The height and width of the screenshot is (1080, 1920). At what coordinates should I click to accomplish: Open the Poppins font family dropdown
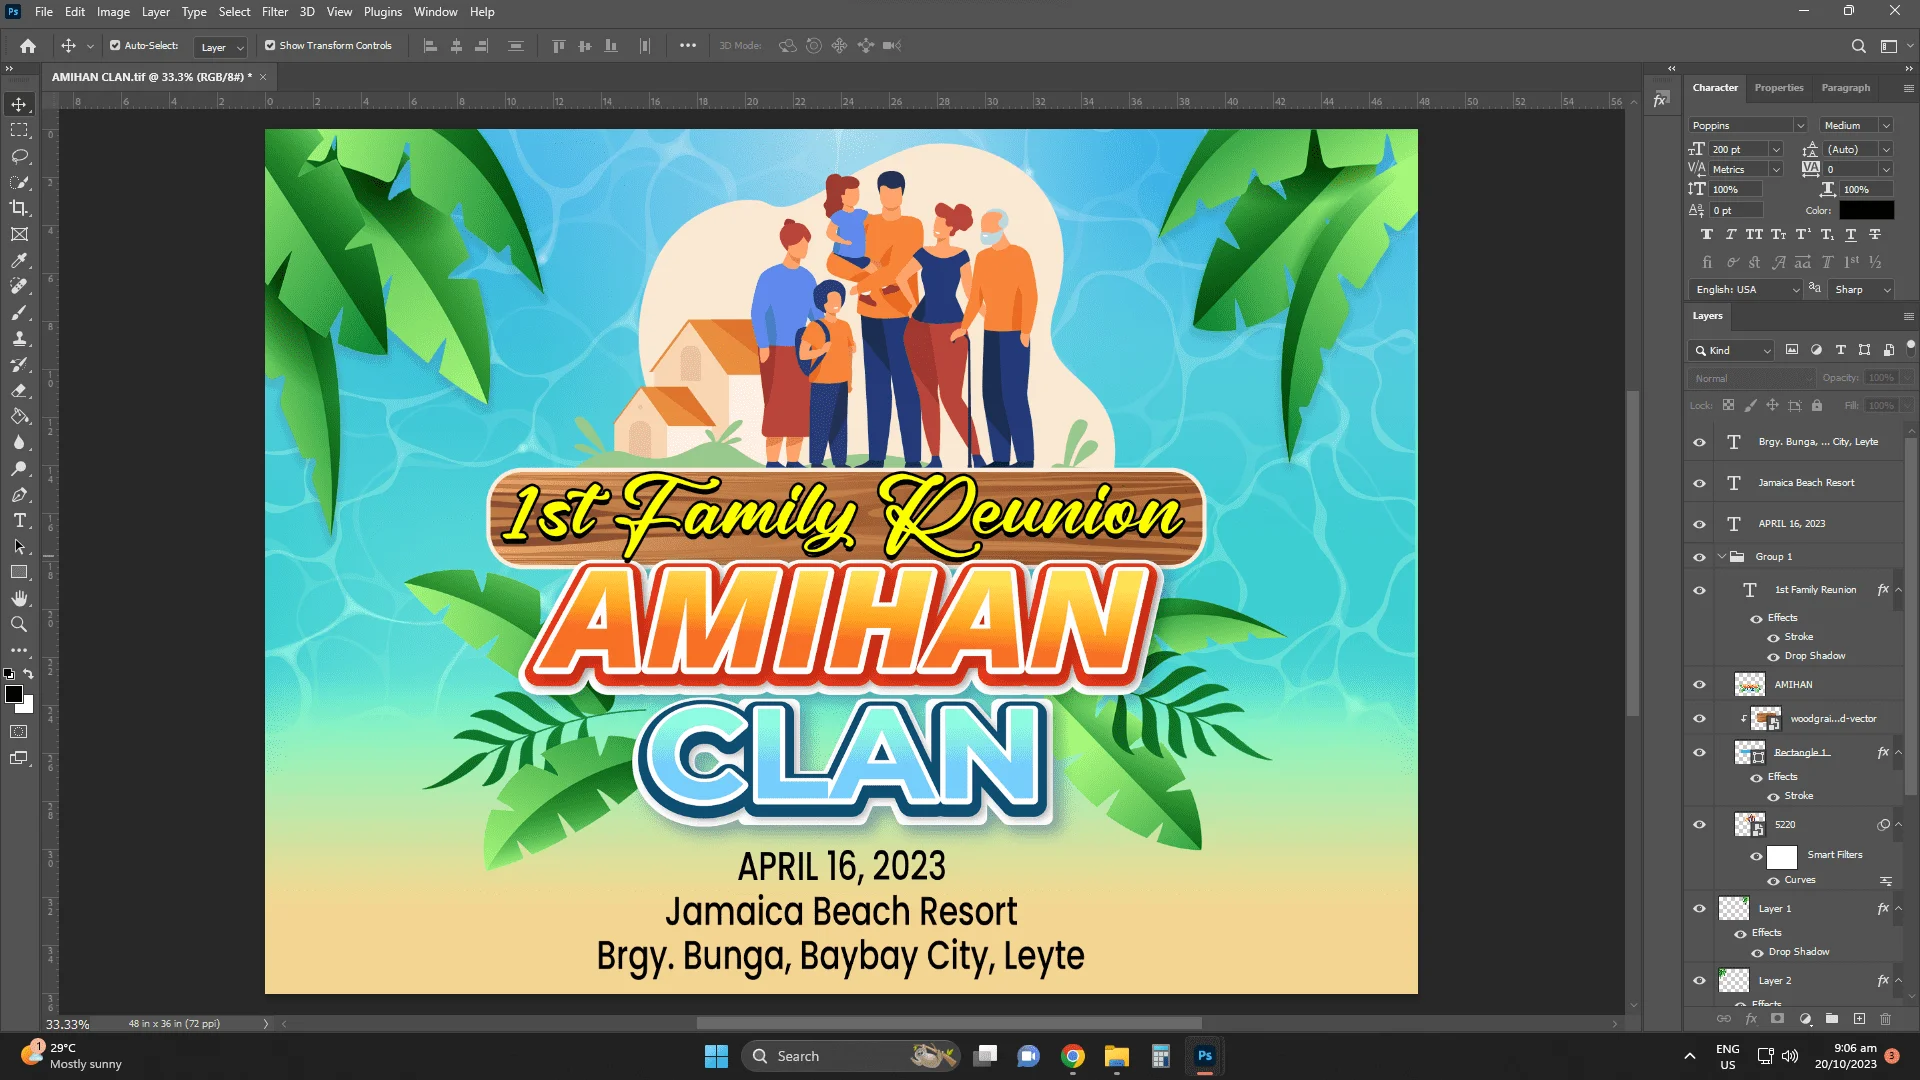click(x=1800, y=126)
